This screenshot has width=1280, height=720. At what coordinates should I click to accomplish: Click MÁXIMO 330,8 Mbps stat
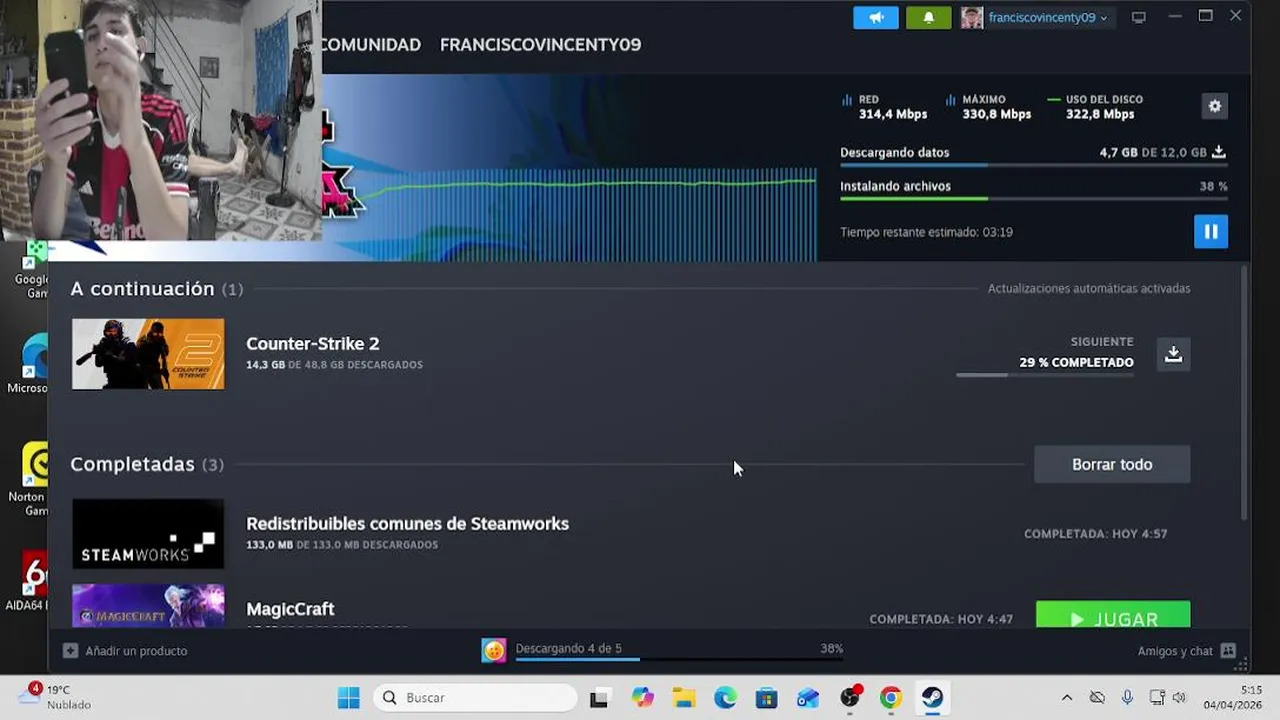point(988,107)
